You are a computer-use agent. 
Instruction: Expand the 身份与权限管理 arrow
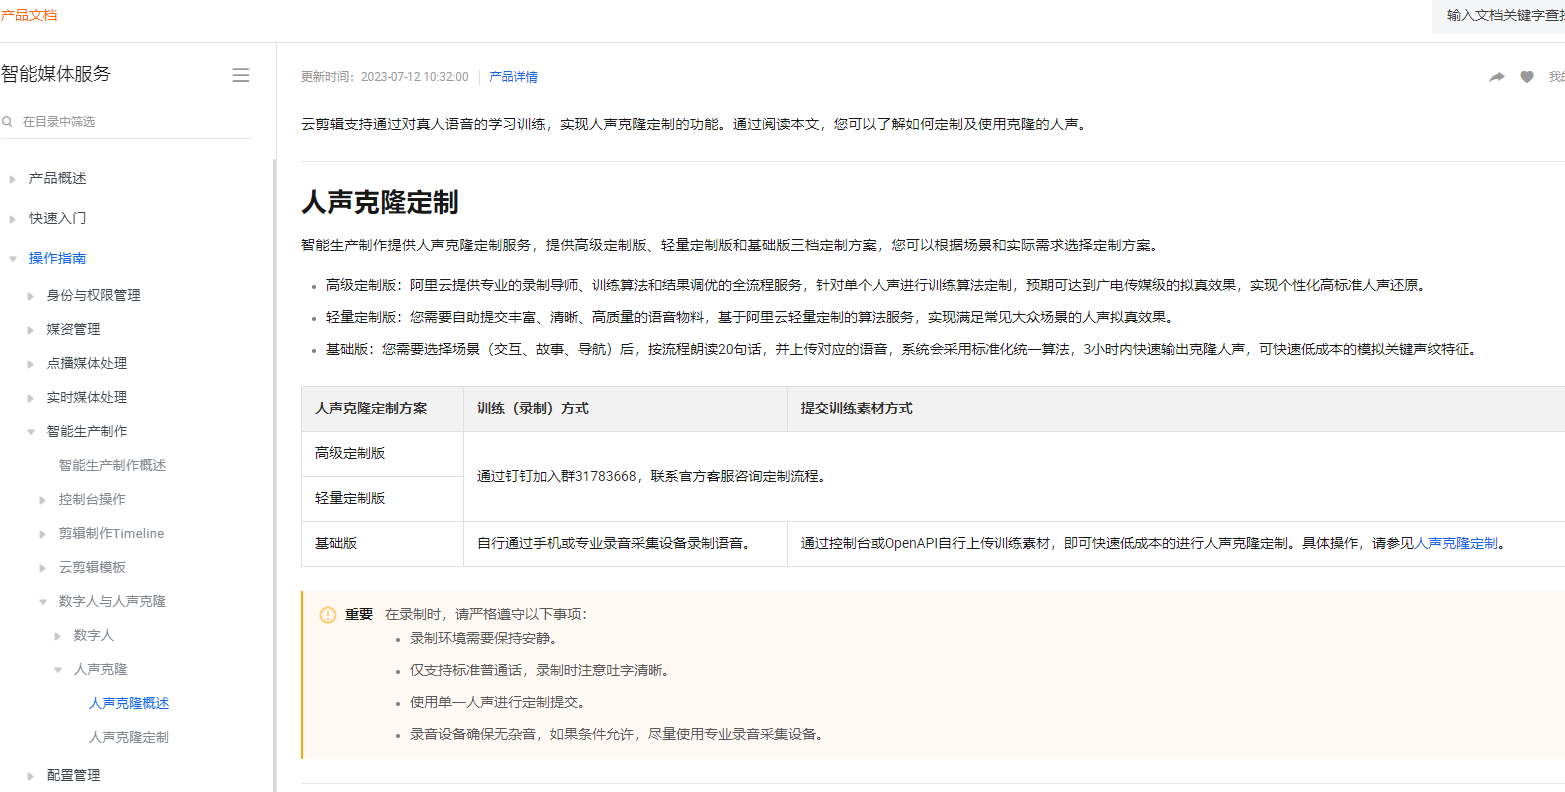(x=31, y=296)
